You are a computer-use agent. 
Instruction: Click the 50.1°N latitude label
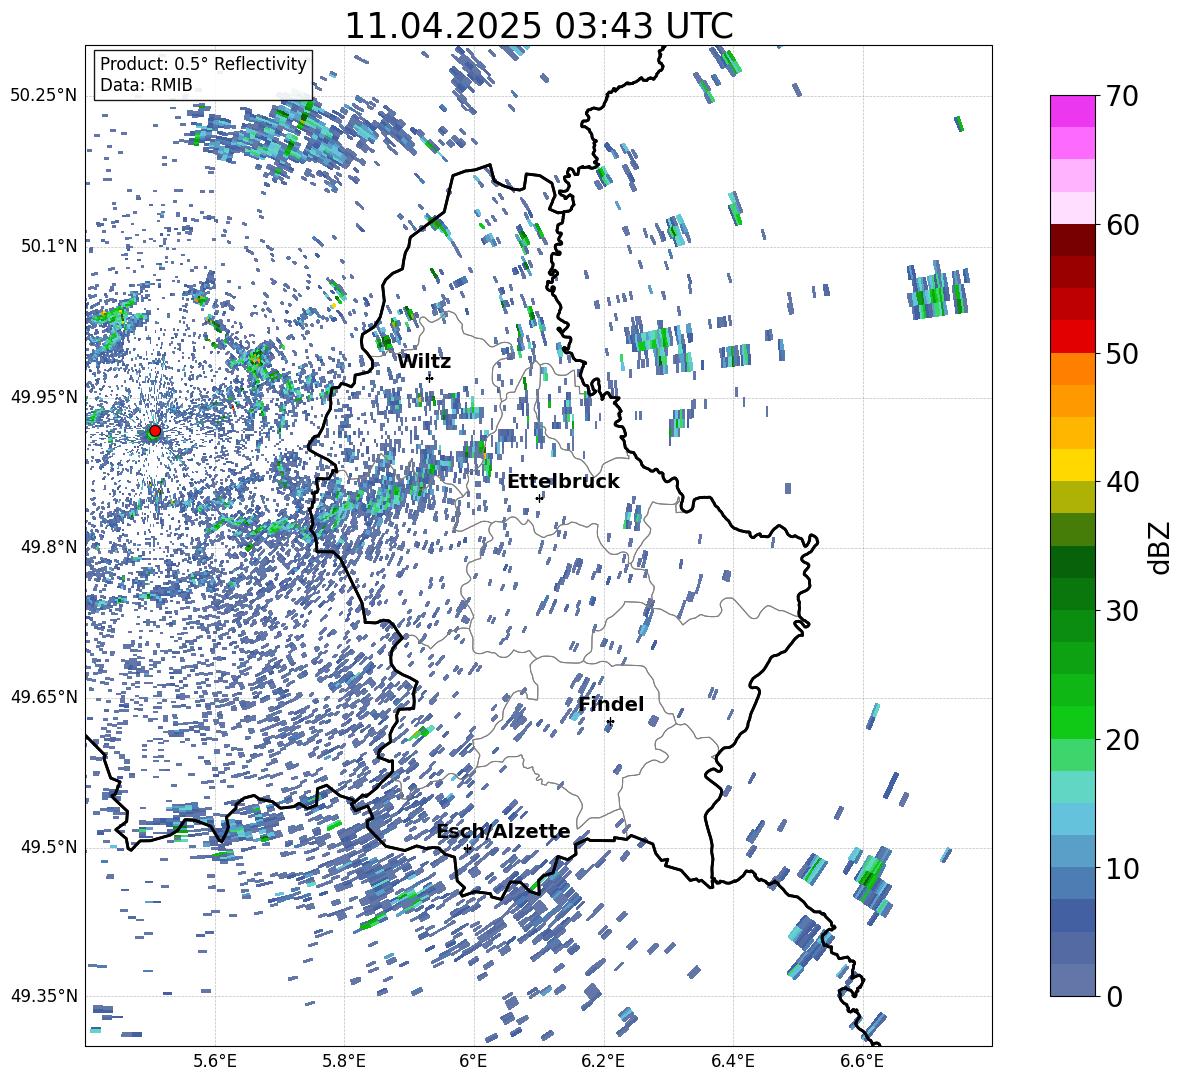tap(49, 246)
